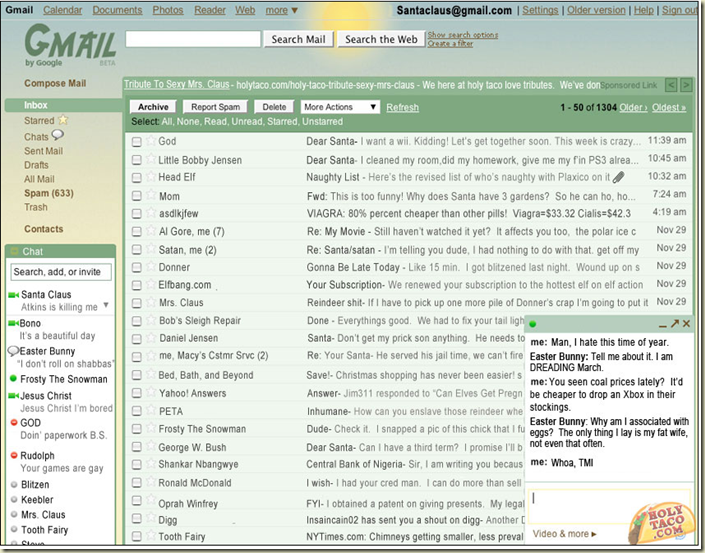Open the Calendar link in top bar
The height and width of the screenshot is (553, 705).
(x=62, y=10)
